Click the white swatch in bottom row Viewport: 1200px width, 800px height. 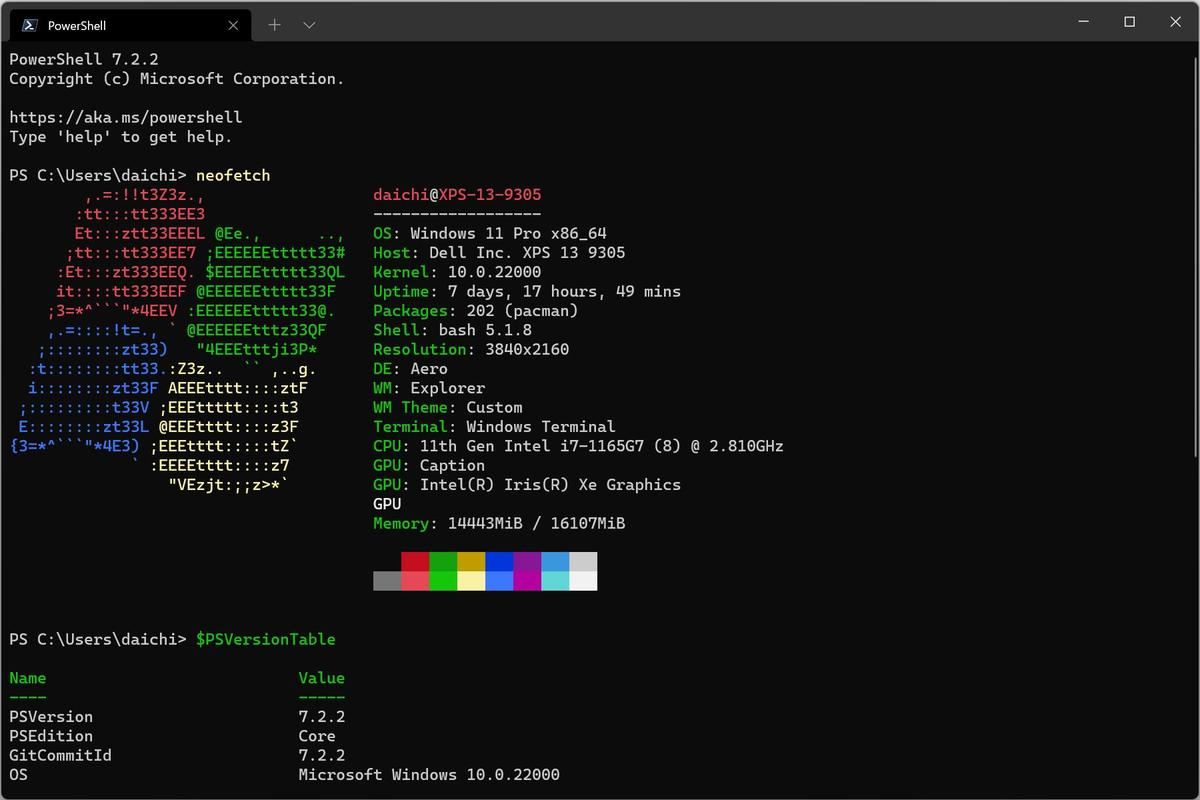click(x=583, y=581)
